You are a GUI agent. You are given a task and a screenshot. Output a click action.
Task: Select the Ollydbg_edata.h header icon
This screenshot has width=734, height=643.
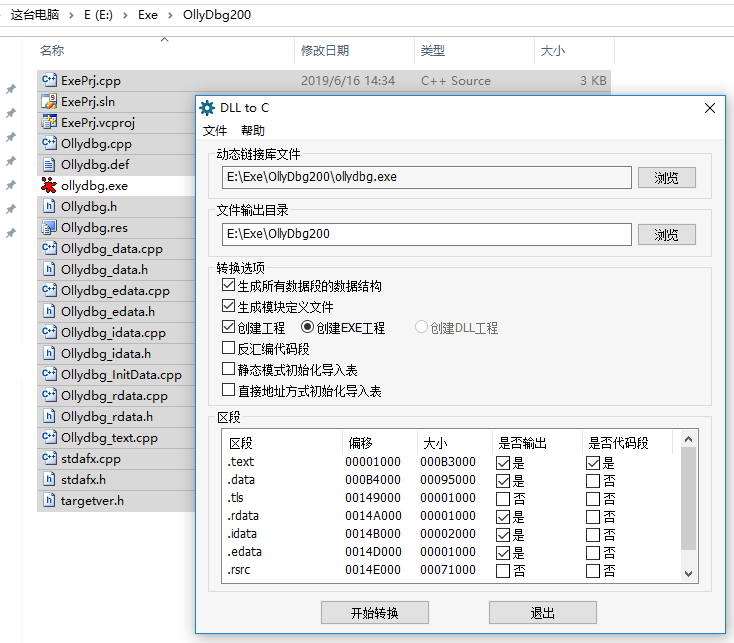point(49,312)
